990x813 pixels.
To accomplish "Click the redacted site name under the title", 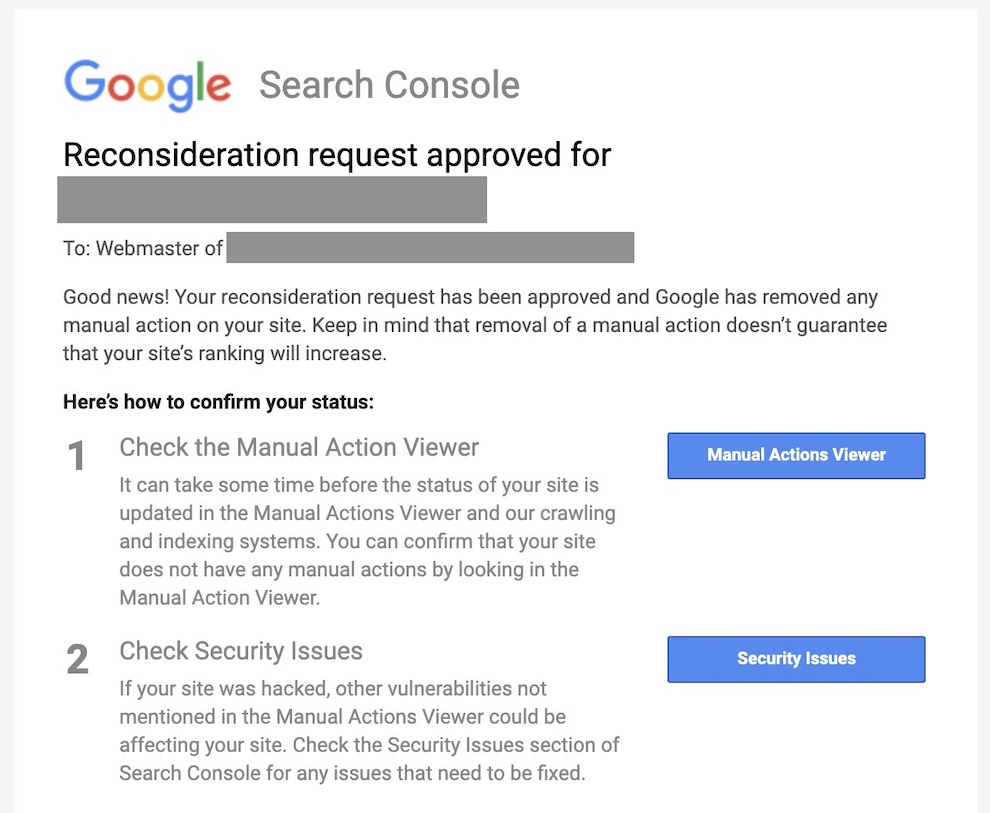I will pyautogui.click(x=272, y=200).
